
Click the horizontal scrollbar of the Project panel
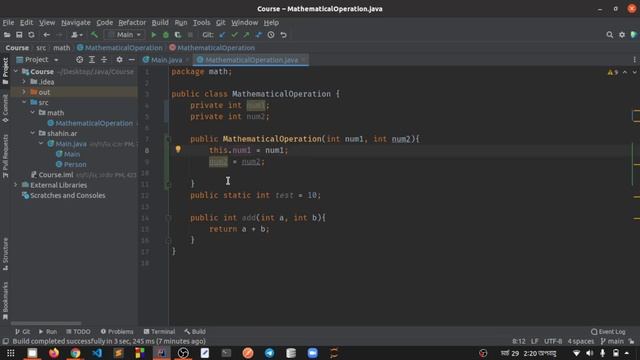[x=46, y=323]
